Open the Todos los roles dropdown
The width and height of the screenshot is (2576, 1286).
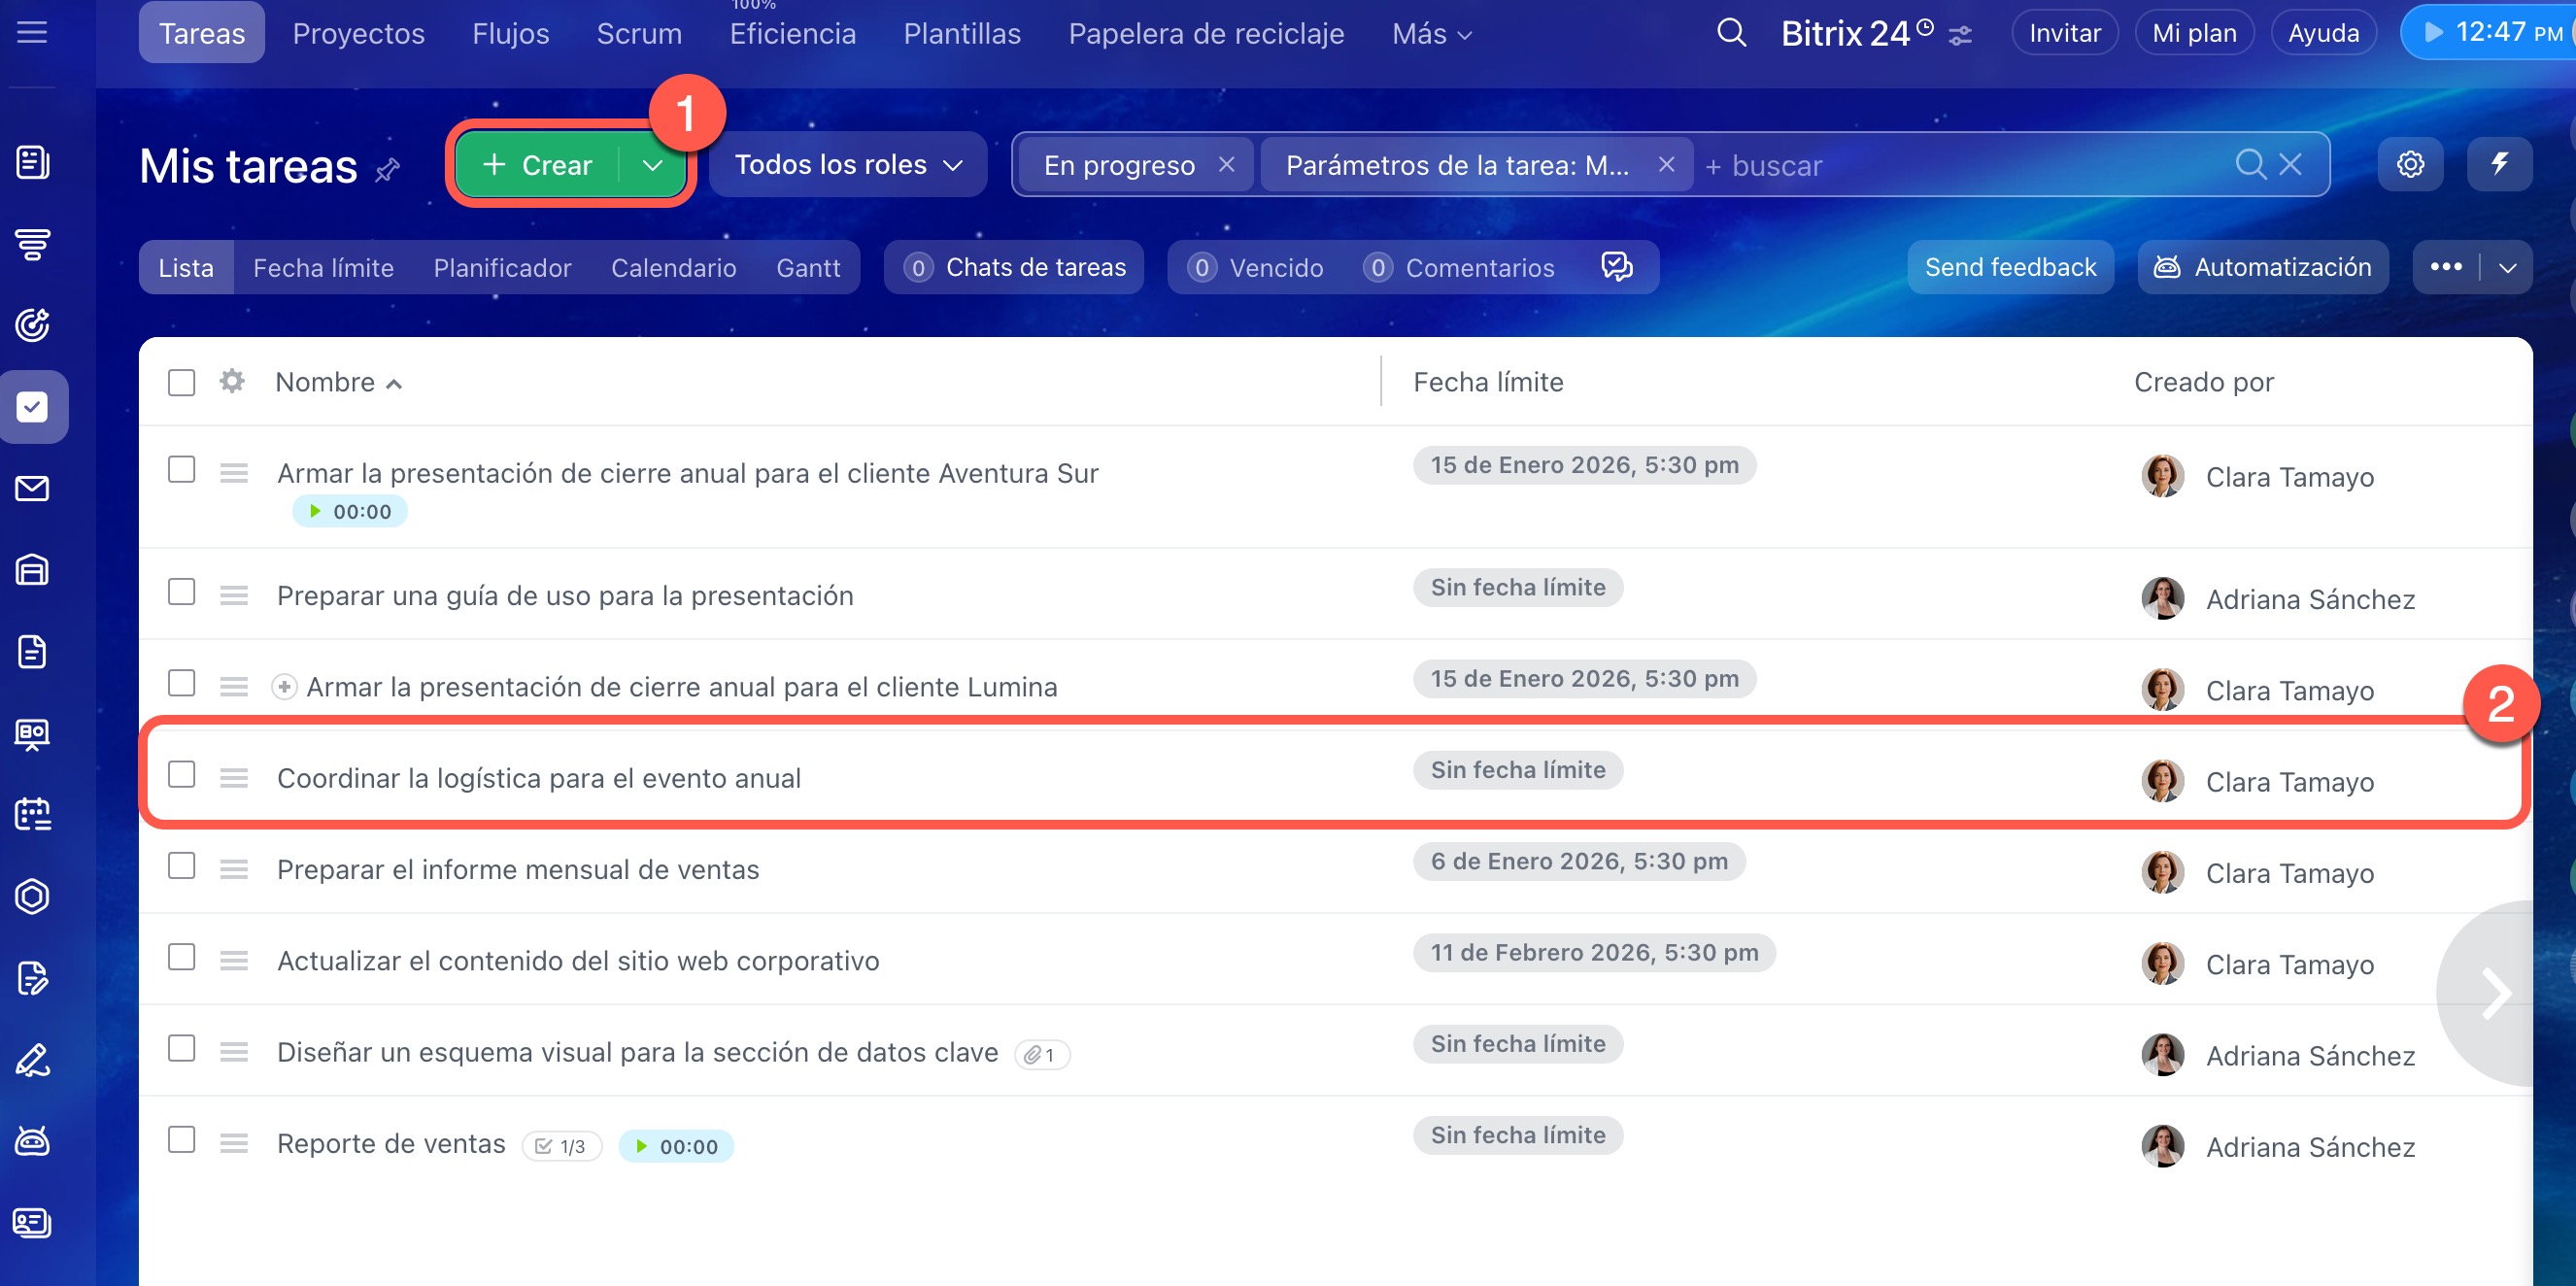click(x=847, y=165)
